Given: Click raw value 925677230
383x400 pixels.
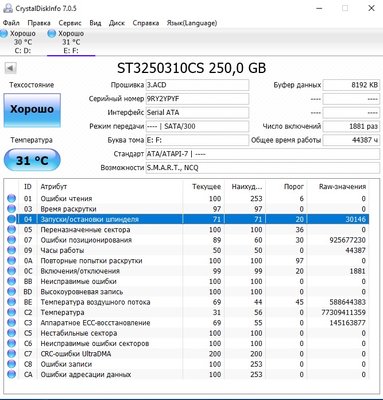Looking at the screenshot, I should tap(348, 240).
